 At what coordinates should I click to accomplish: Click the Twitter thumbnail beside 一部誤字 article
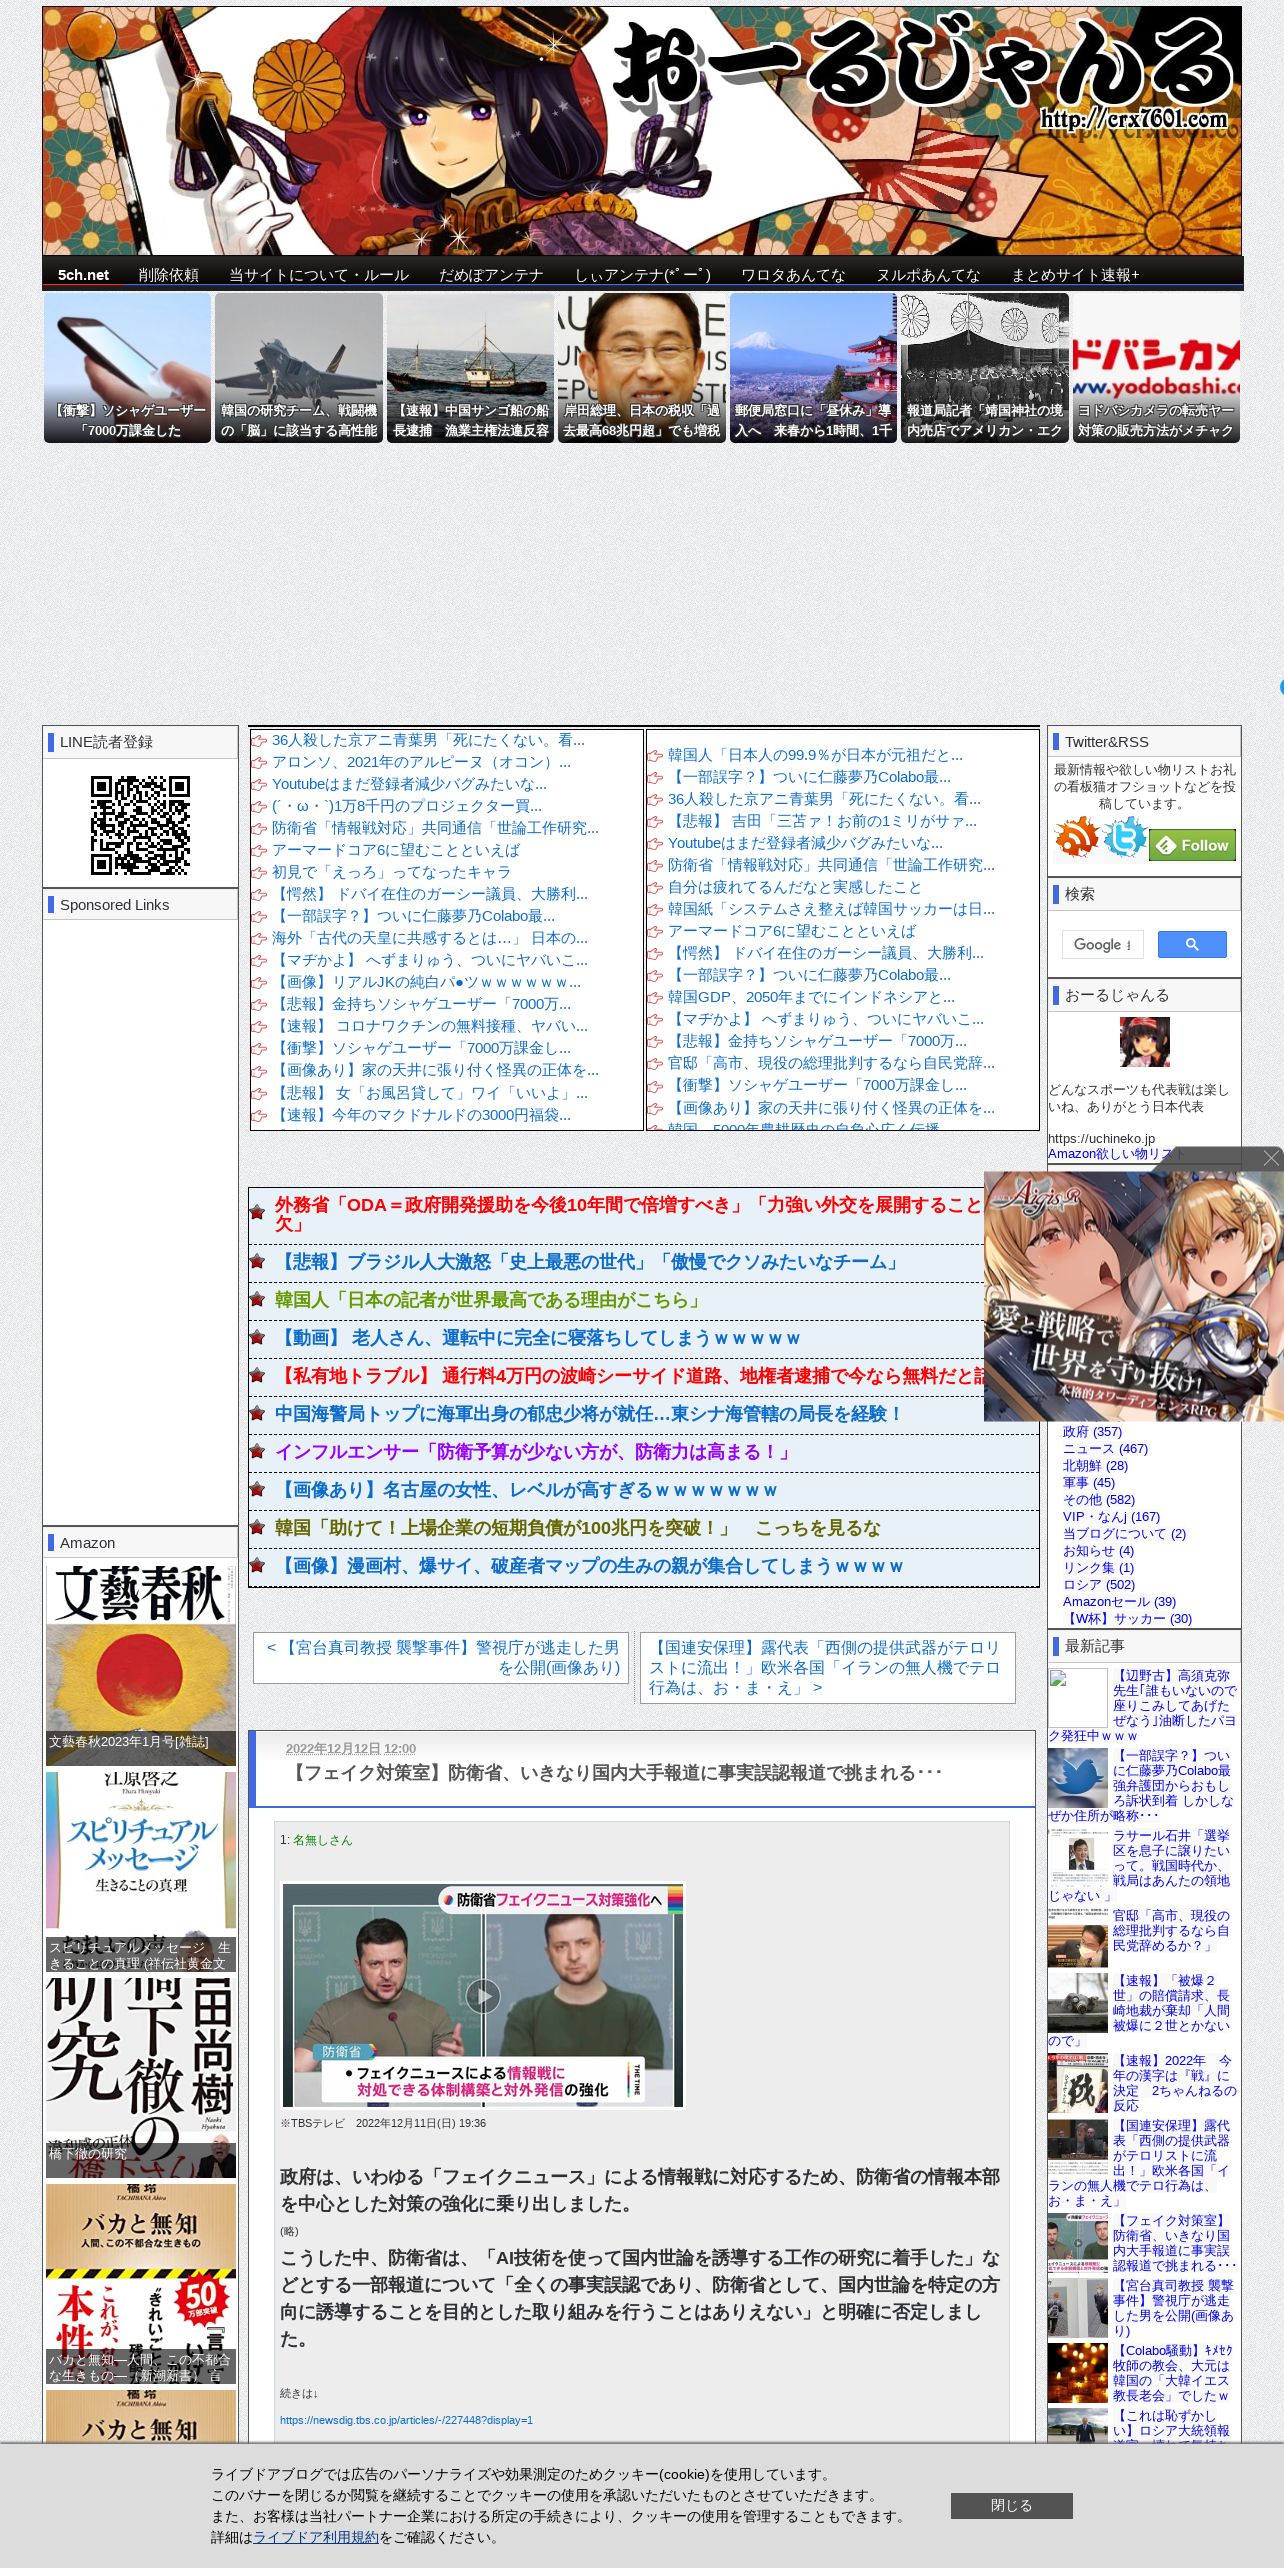click(1077, 1778)
